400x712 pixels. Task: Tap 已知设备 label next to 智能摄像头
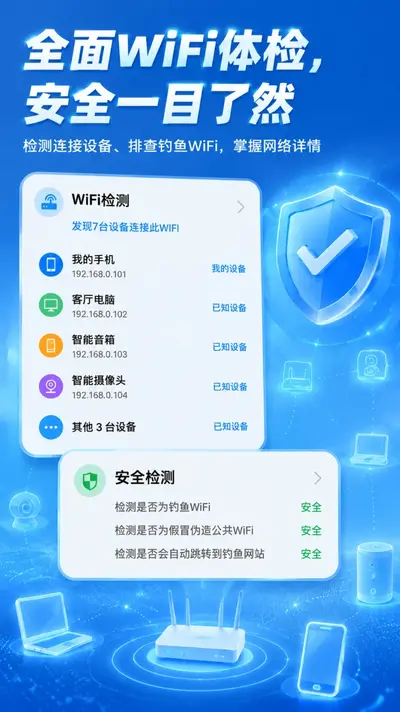pyautogui.click(x=231, y=387)
